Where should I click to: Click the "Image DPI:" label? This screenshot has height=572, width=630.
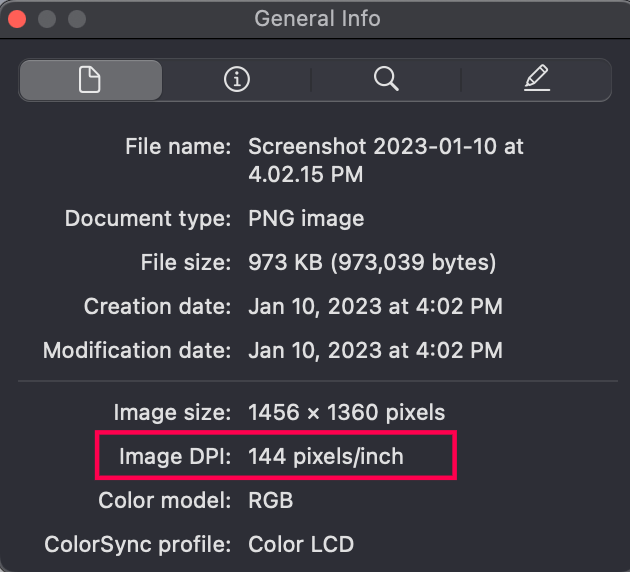176,457
